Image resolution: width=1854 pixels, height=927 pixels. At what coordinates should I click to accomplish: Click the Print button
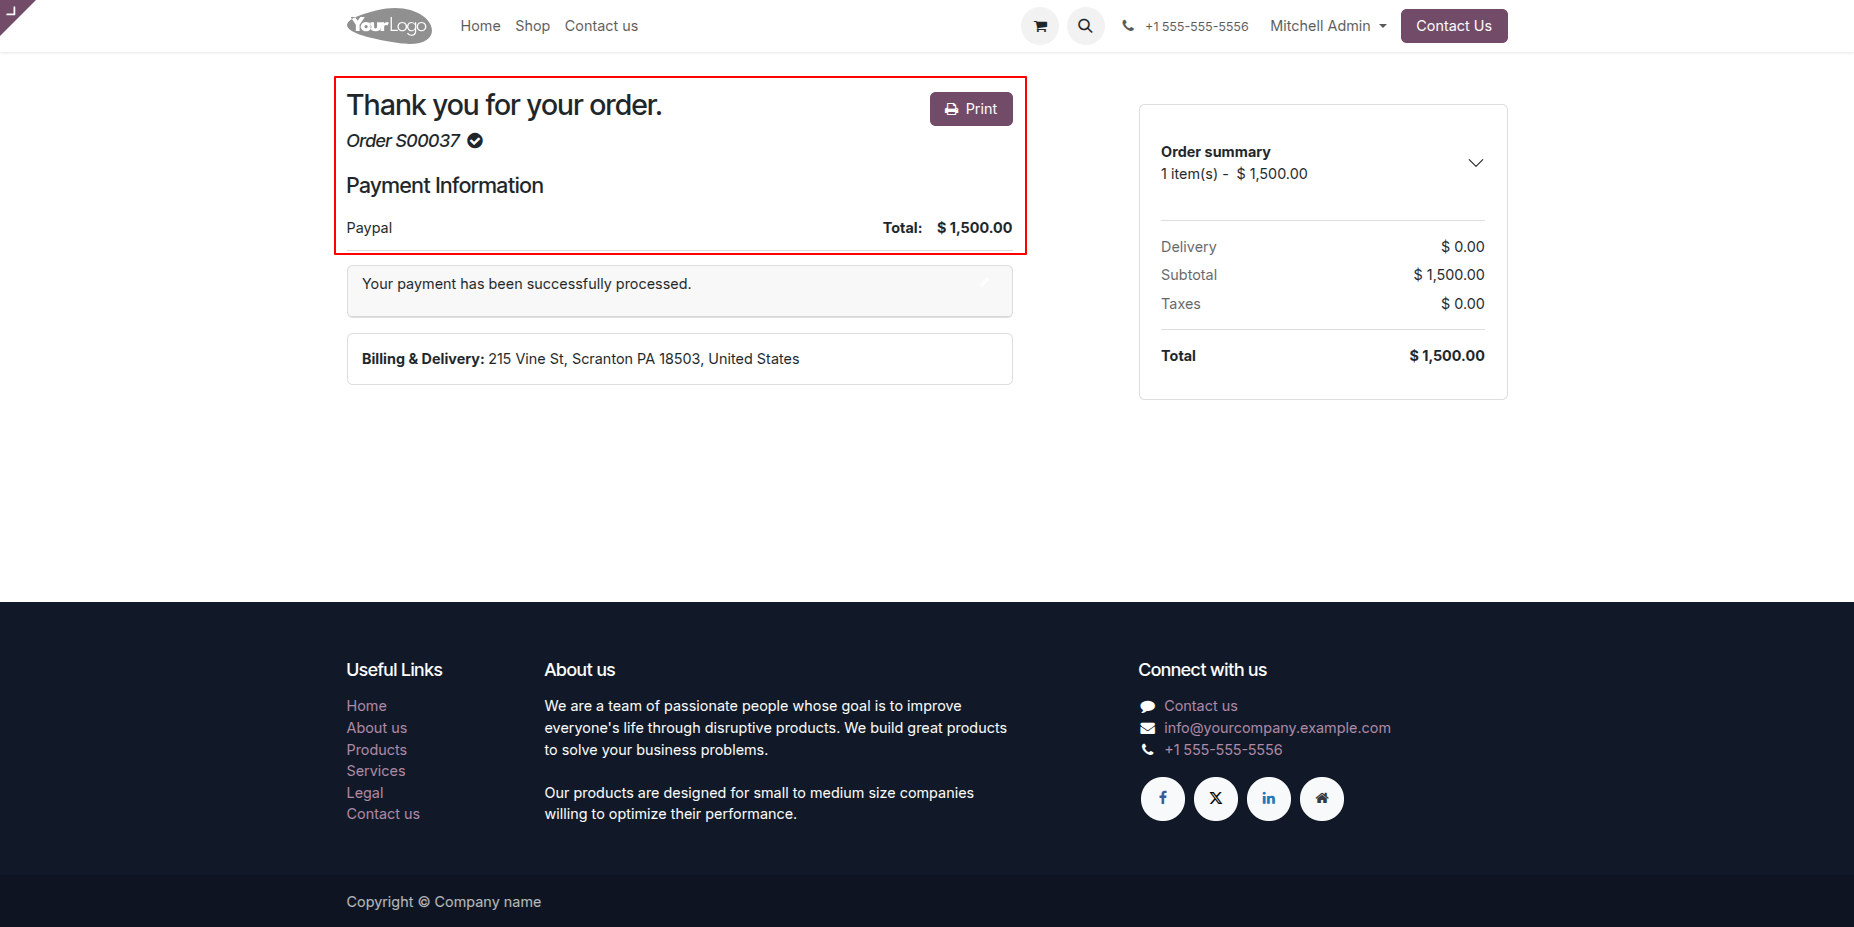pos(970,109)
